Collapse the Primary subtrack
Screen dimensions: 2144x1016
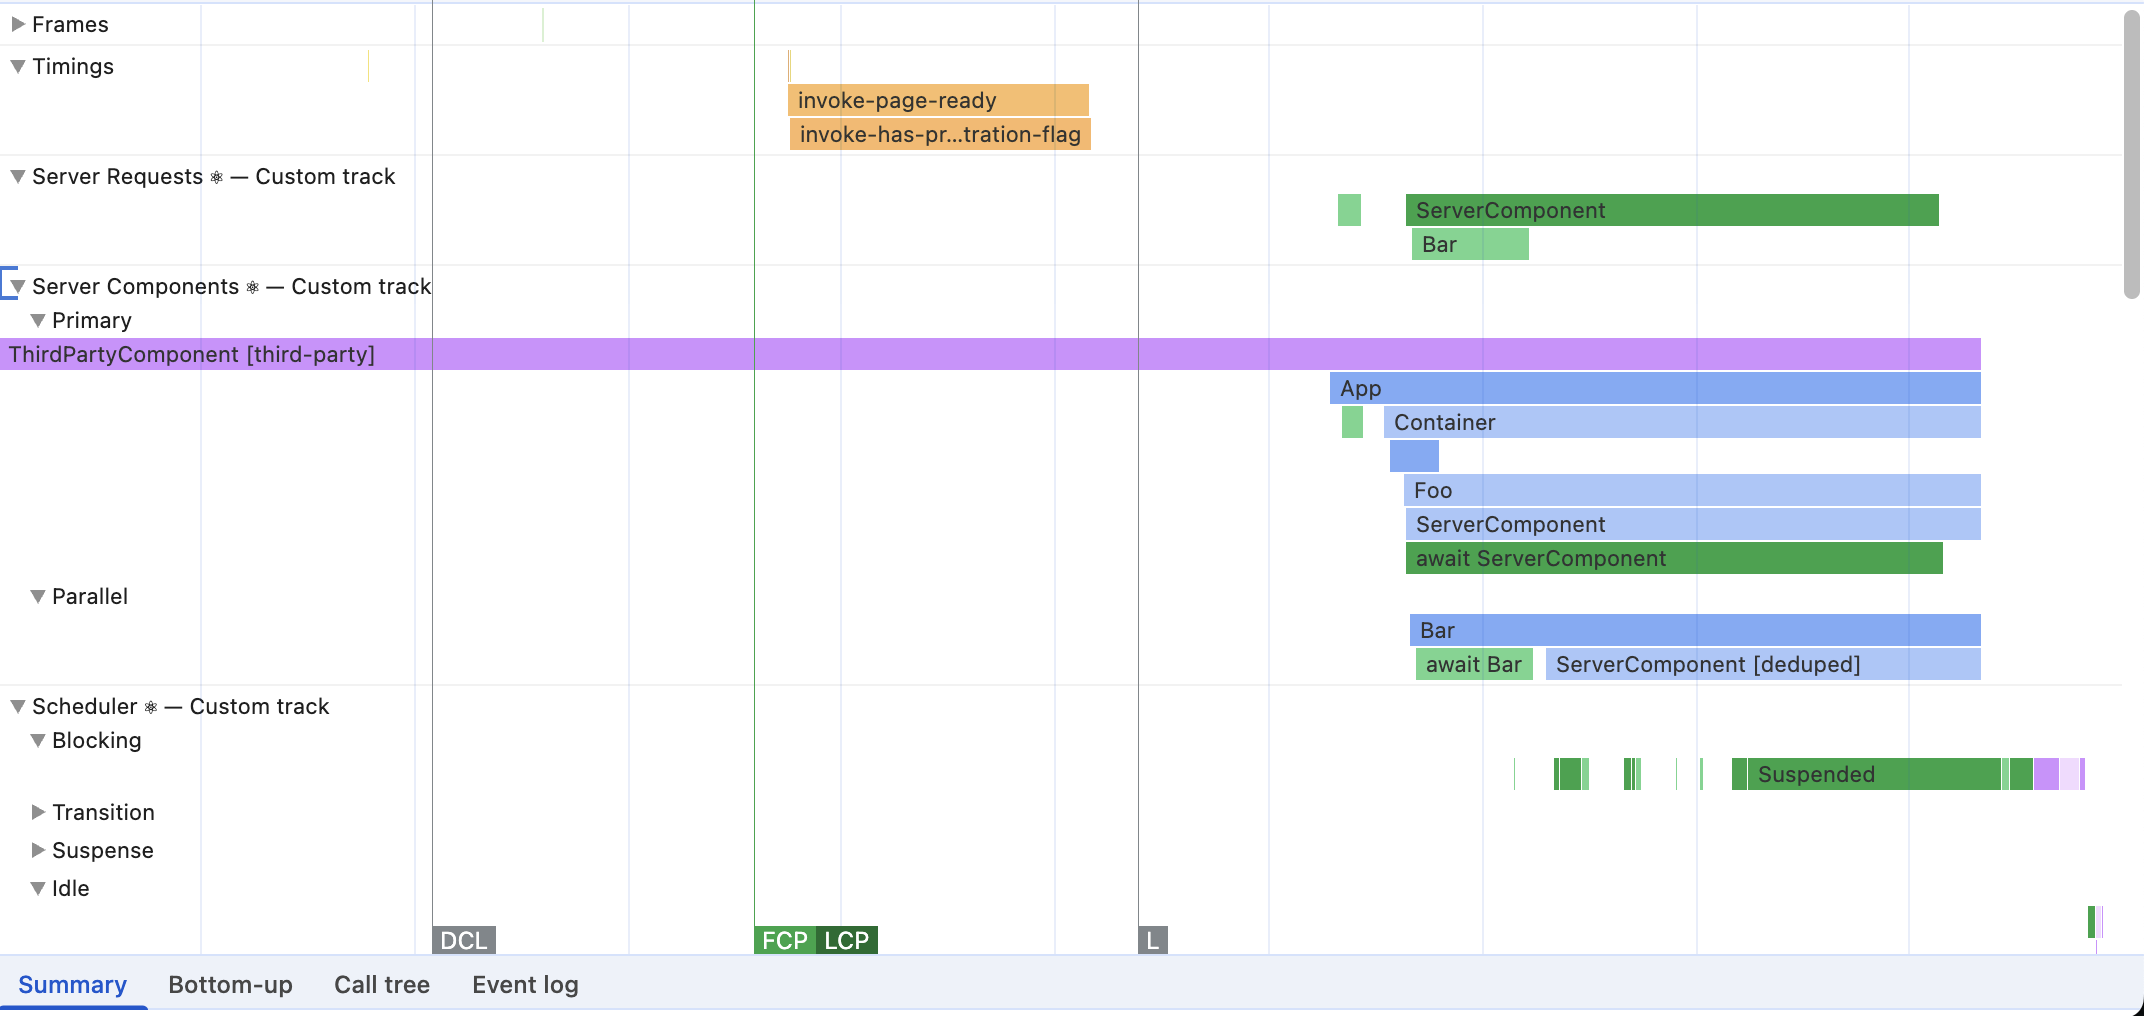click(38, 321)
